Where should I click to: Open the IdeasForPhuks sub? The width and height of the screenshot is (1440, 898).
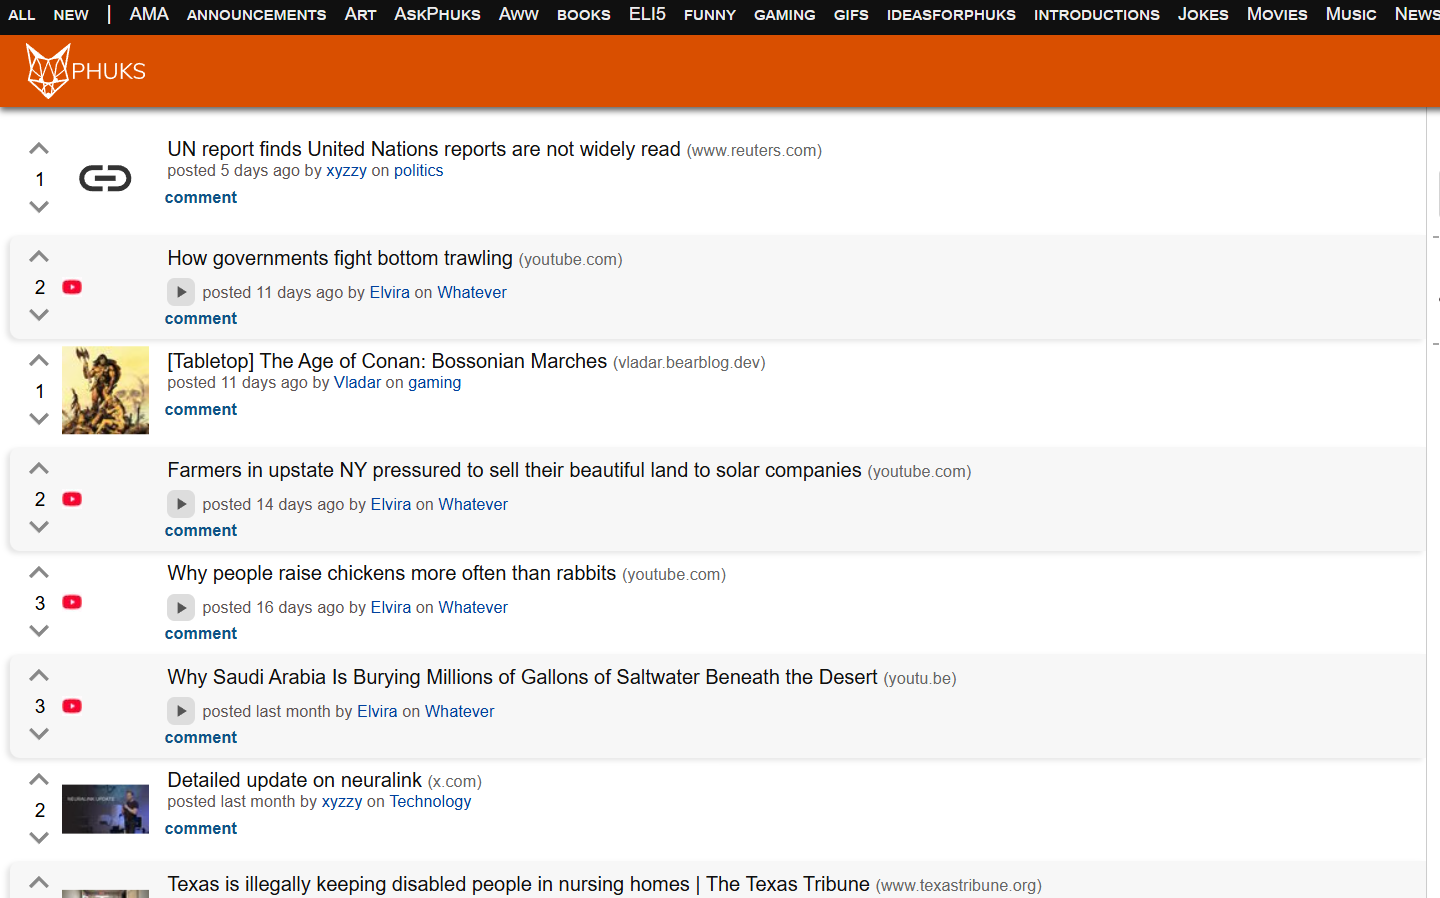[951, 14]
